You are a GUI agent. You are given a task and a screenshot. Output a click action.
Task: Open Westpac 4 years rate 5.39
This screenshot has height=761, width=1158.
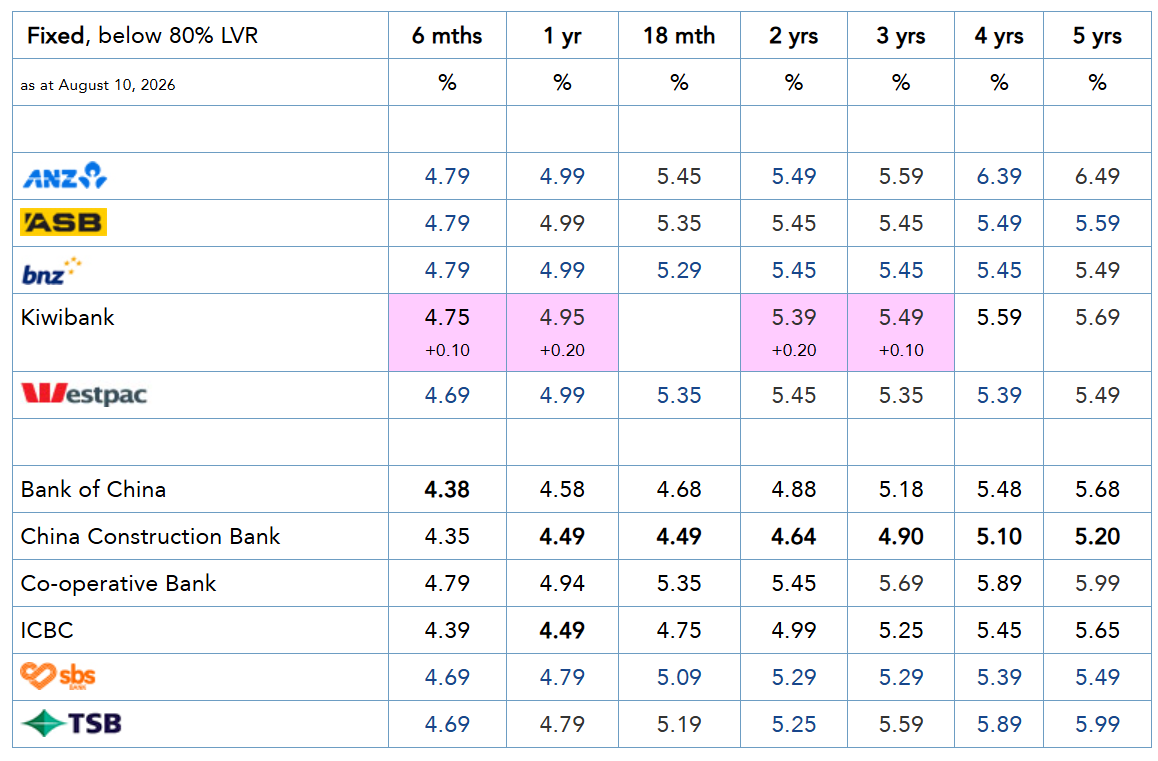[999, 395]
